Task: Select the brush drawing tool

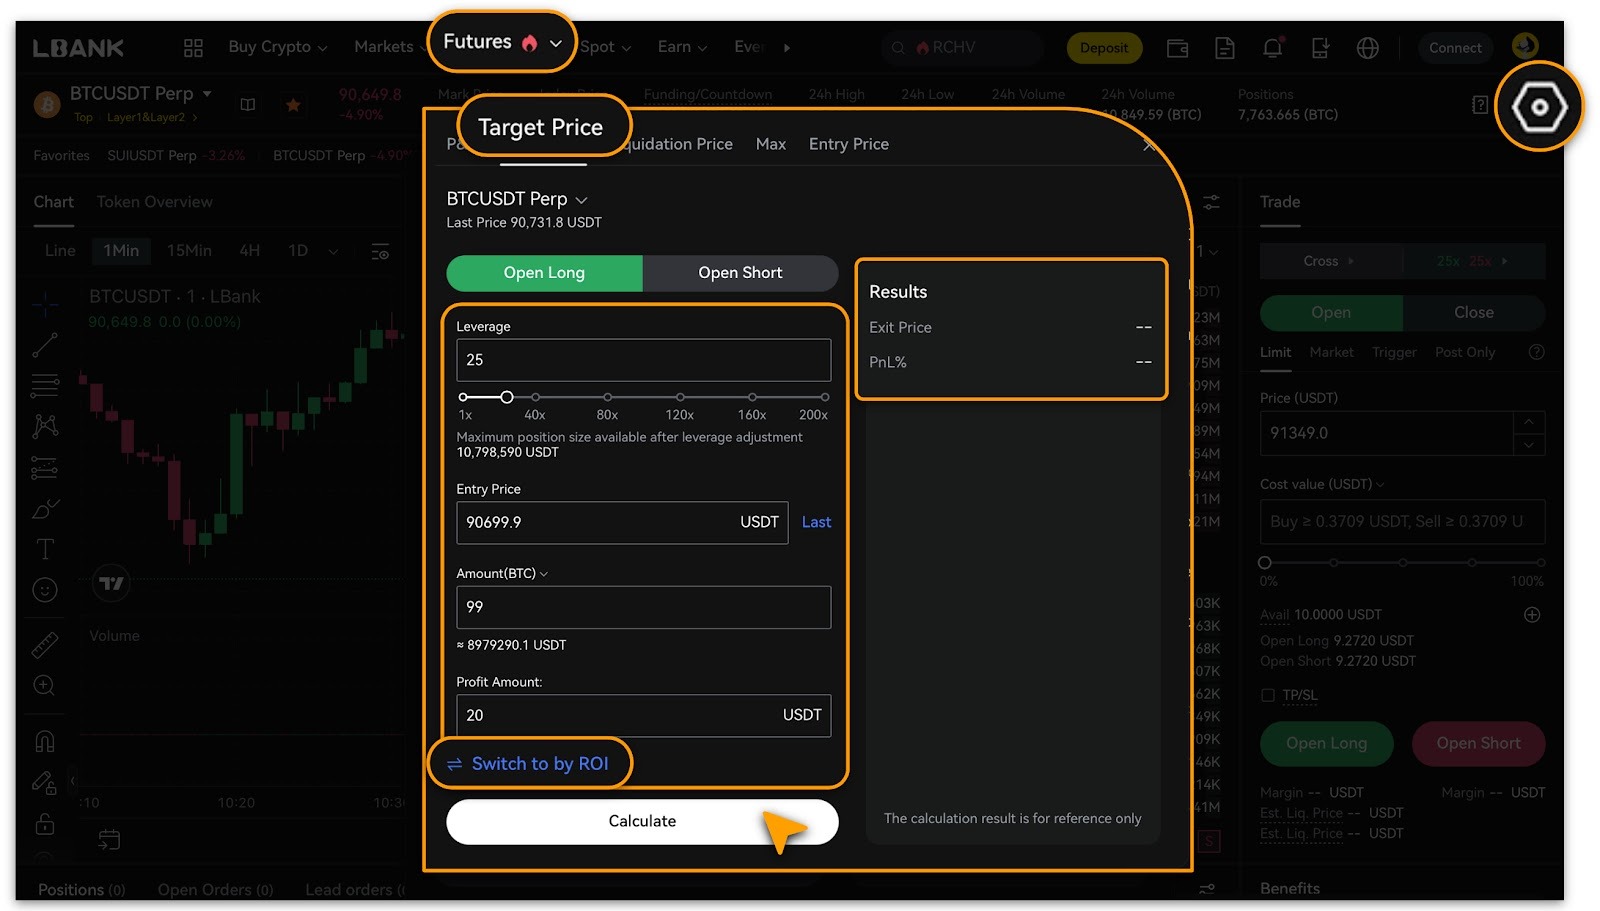Action: click(45, 508)
